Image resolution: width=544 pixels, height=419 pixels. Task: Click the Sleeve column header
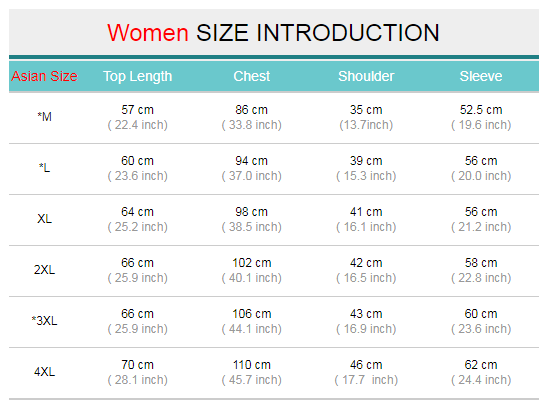[481, 76]
